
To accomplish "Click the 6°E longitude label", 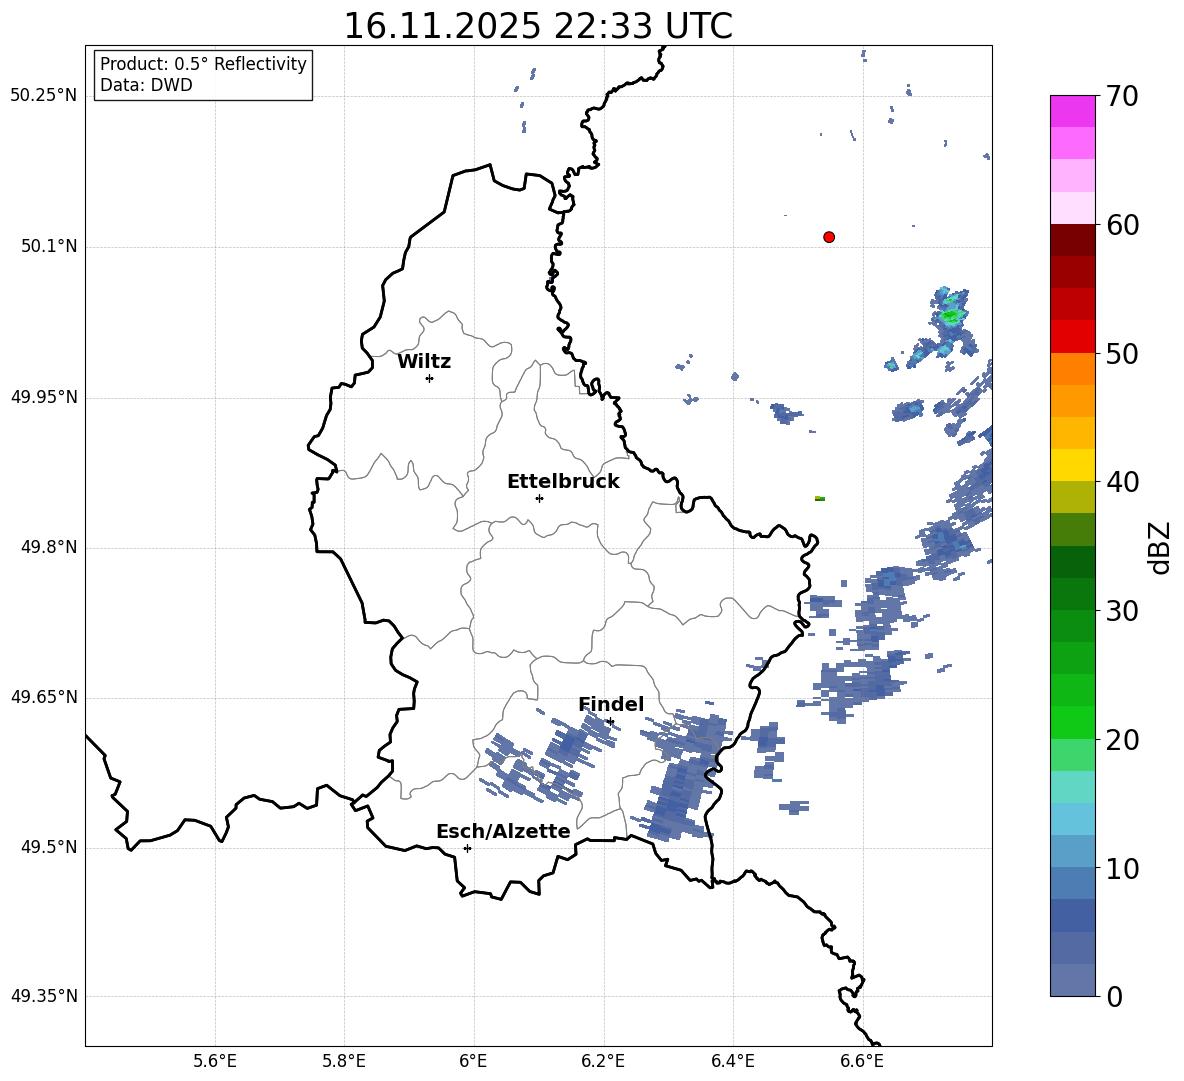I will 473,1061.
